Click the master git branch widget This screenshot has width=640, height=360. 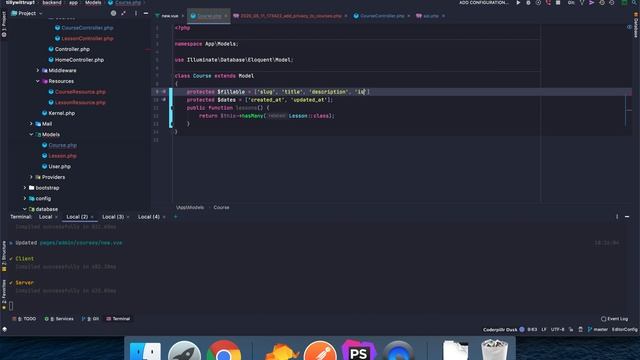pyautogui.click(x=598, y=329)
